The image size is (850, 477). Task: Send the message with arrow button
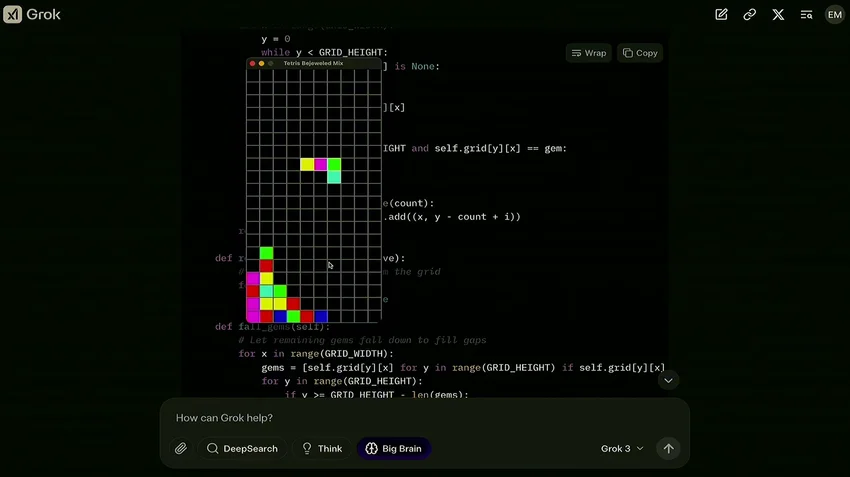coord(668,448)
